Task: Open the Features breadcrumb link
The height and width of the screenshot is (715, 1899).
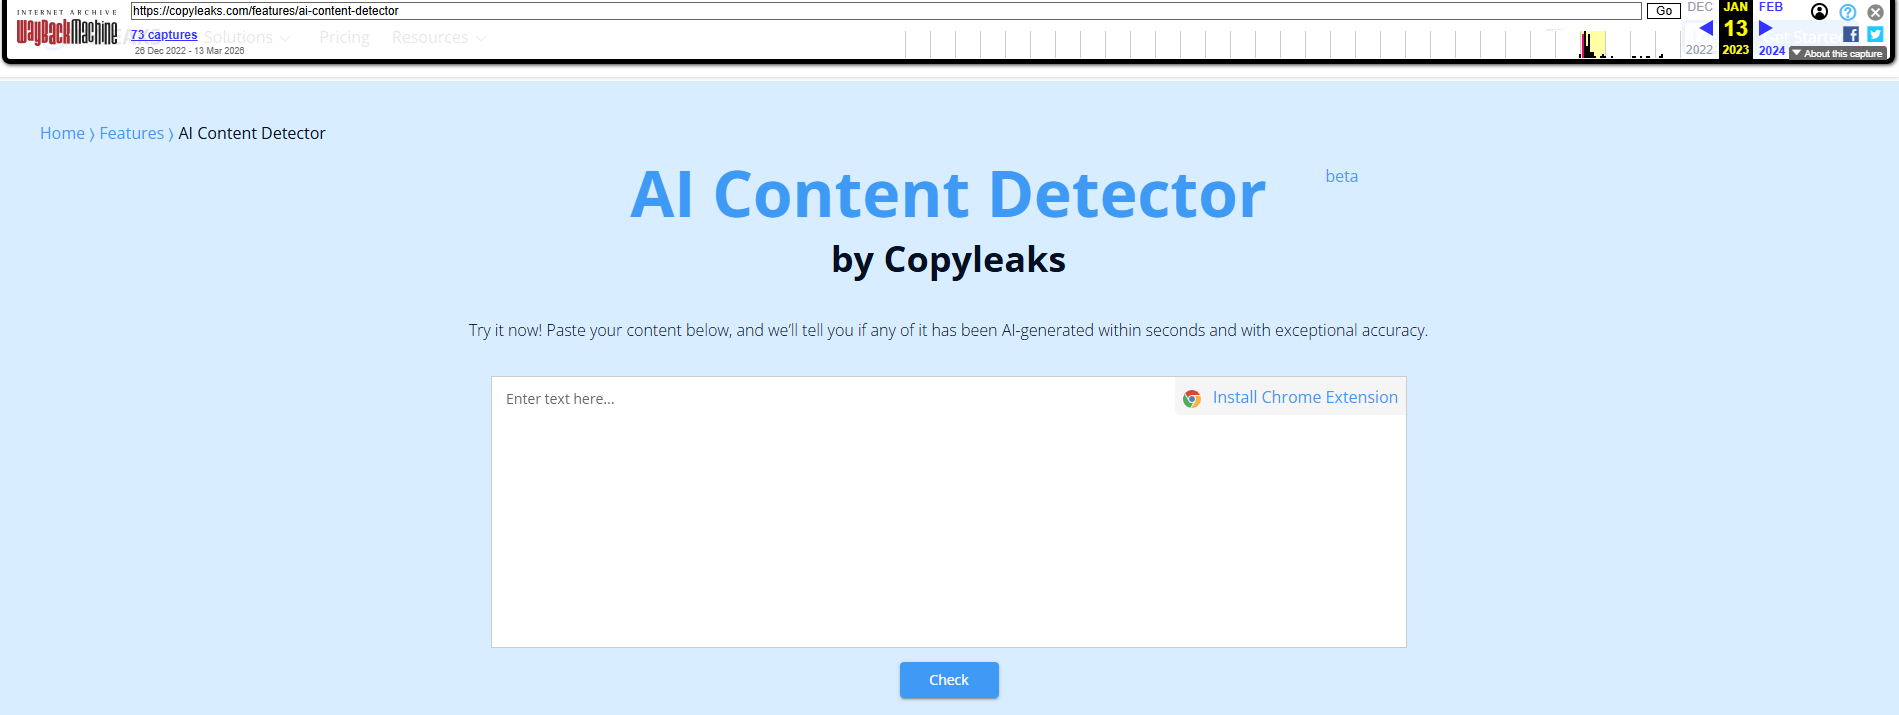Action: 131,133
